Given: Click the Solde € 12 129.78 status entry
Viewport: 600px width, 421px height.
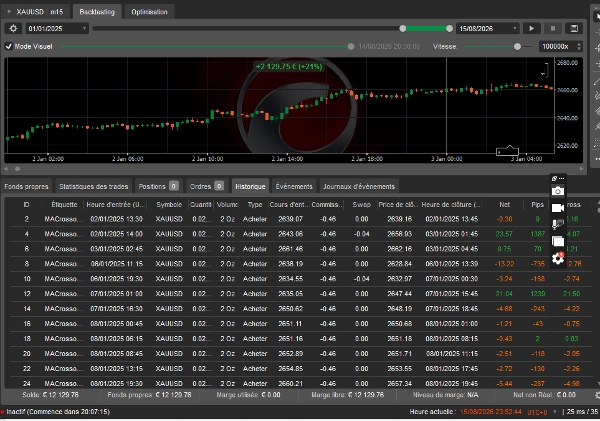Looking at the screenshot, I should click(x=51, y=395).
